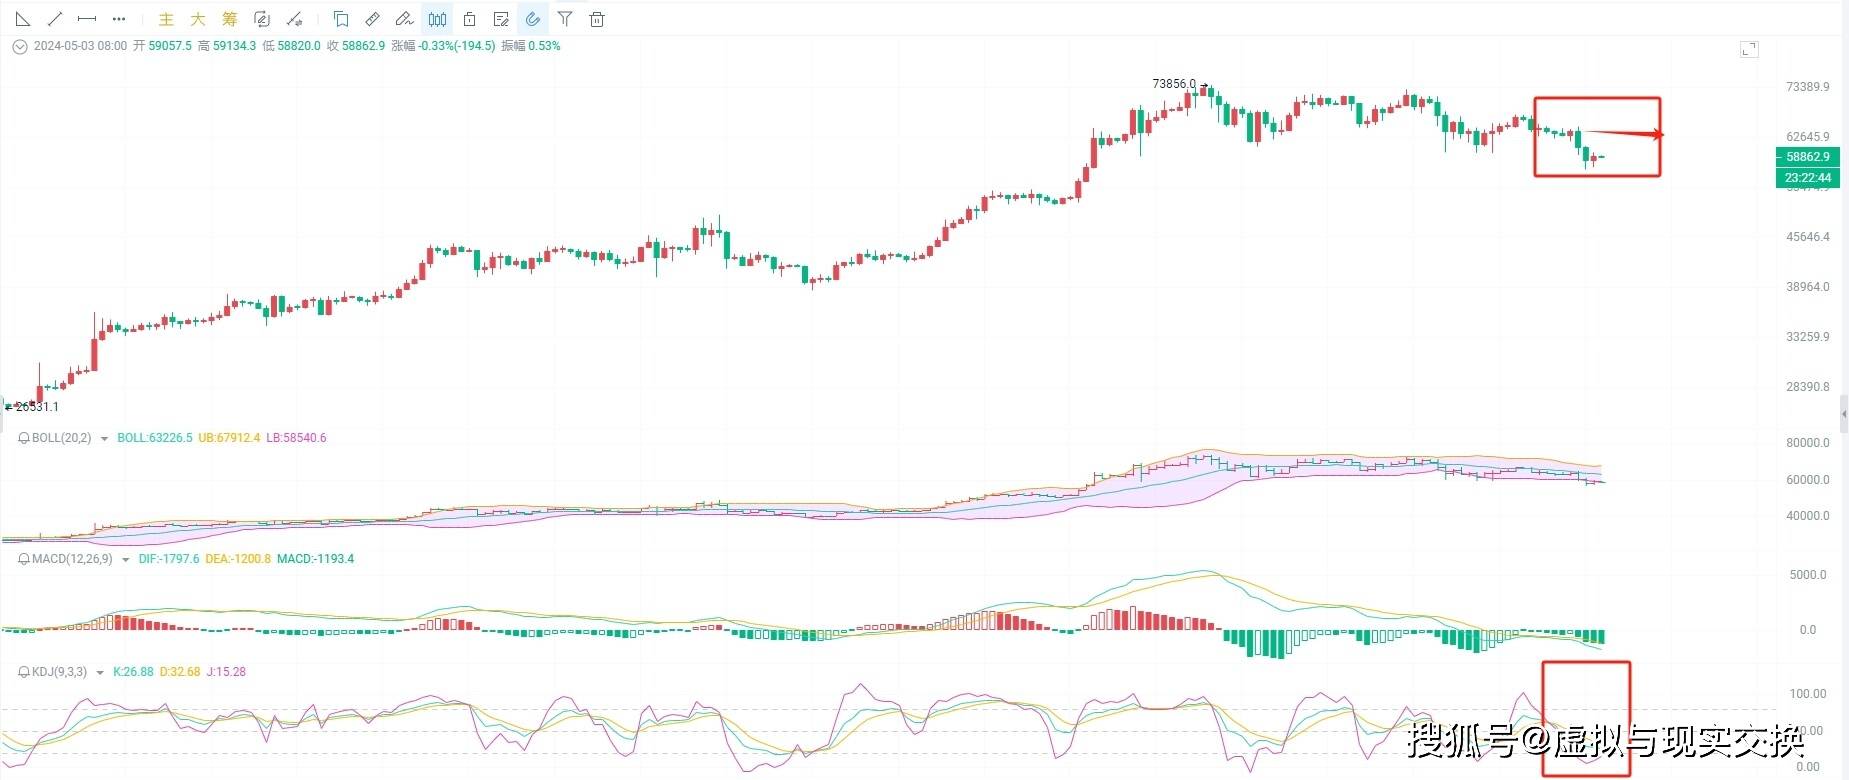The width and height of the screenshot is (1849, 780).
Task: Open the note edit icon
Action: pyautogui.click(x=501, y=19)
